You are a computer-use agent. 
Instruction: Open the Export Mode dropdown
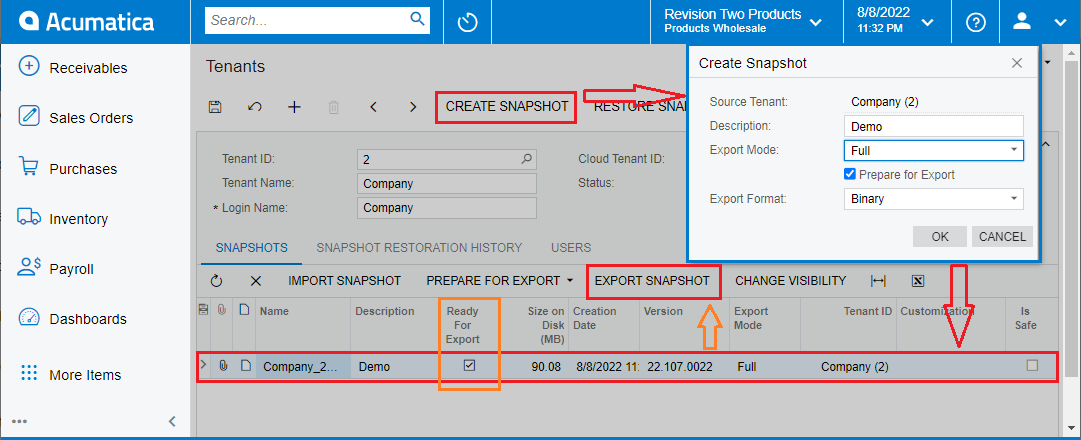tap(1015, 150)
